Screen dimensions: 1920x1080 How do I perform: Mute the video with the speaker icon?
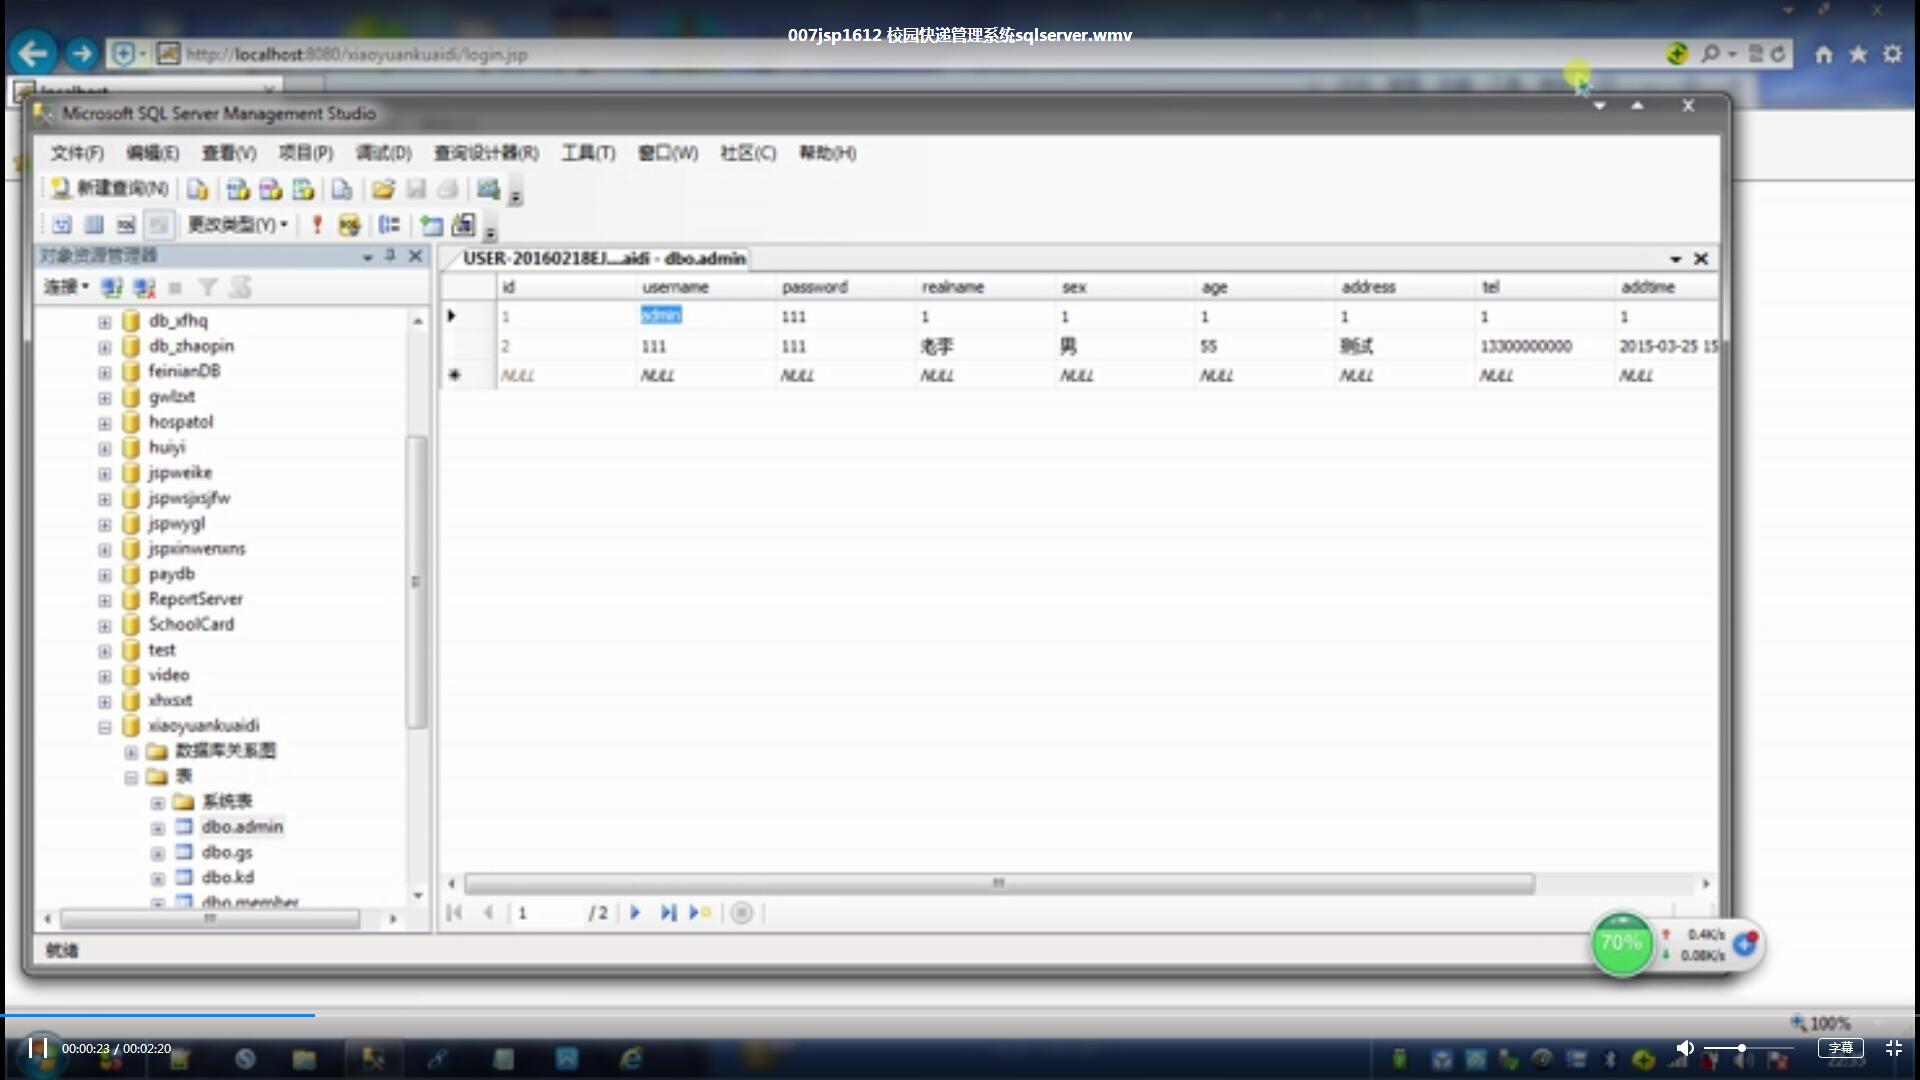tap(1685, 1048)
